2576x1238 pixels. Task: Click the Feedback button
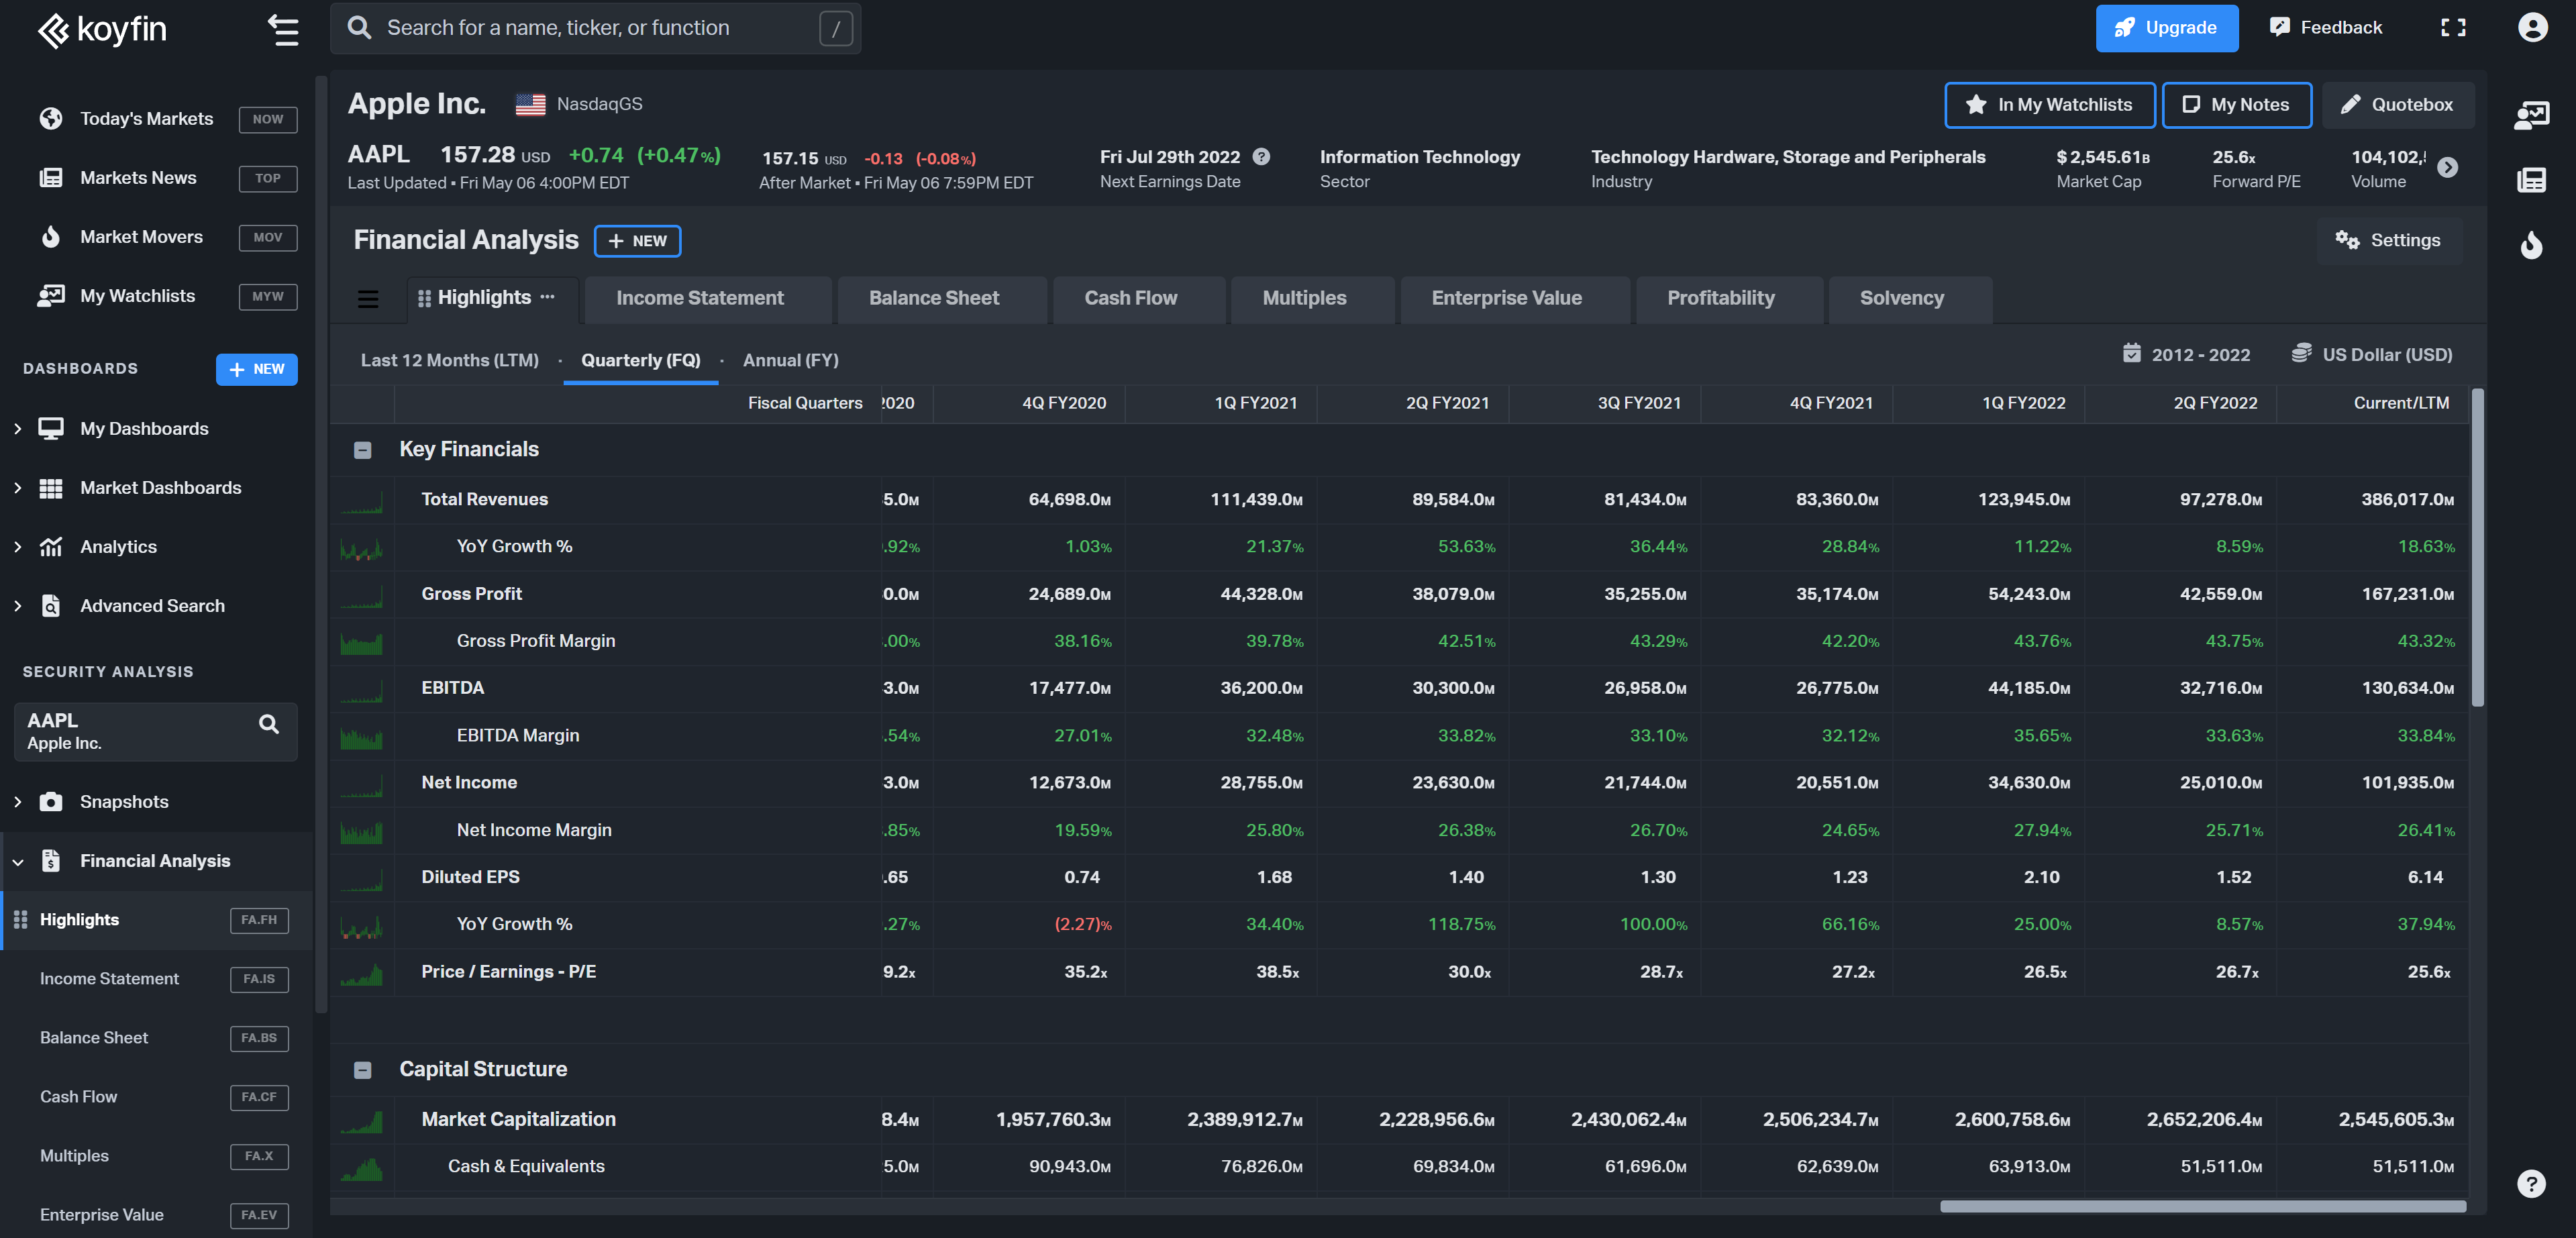(x=2326, y=27)
